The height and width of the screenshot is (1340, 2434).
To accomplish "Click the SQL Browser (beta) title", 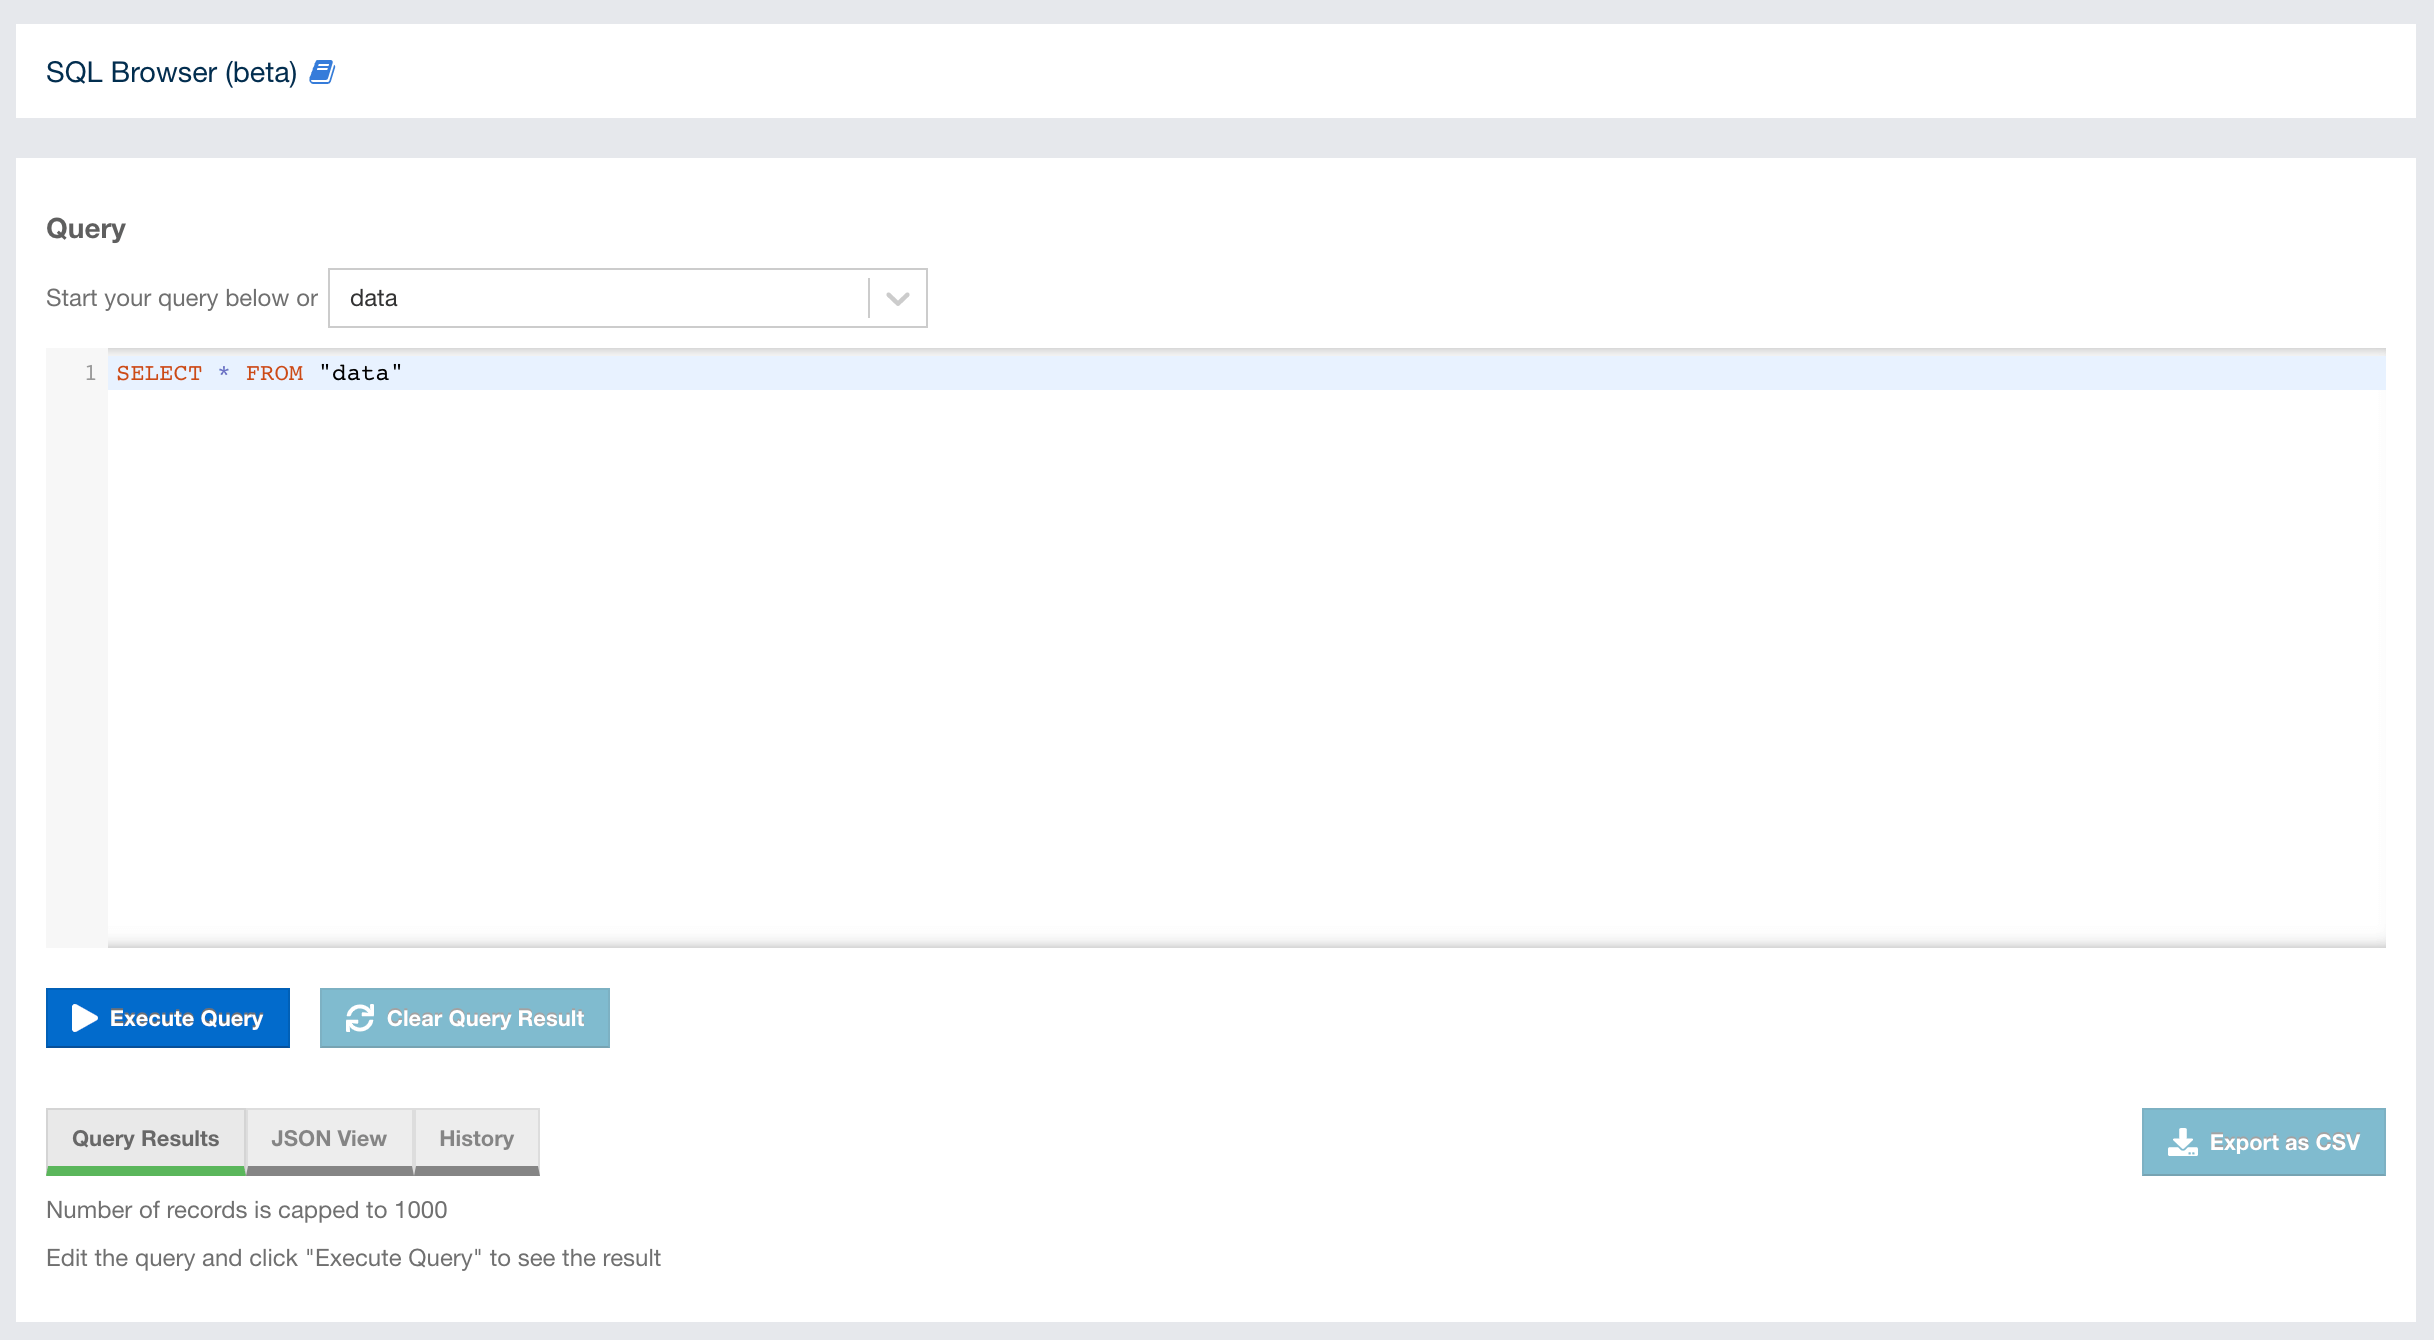I will 171,72.
